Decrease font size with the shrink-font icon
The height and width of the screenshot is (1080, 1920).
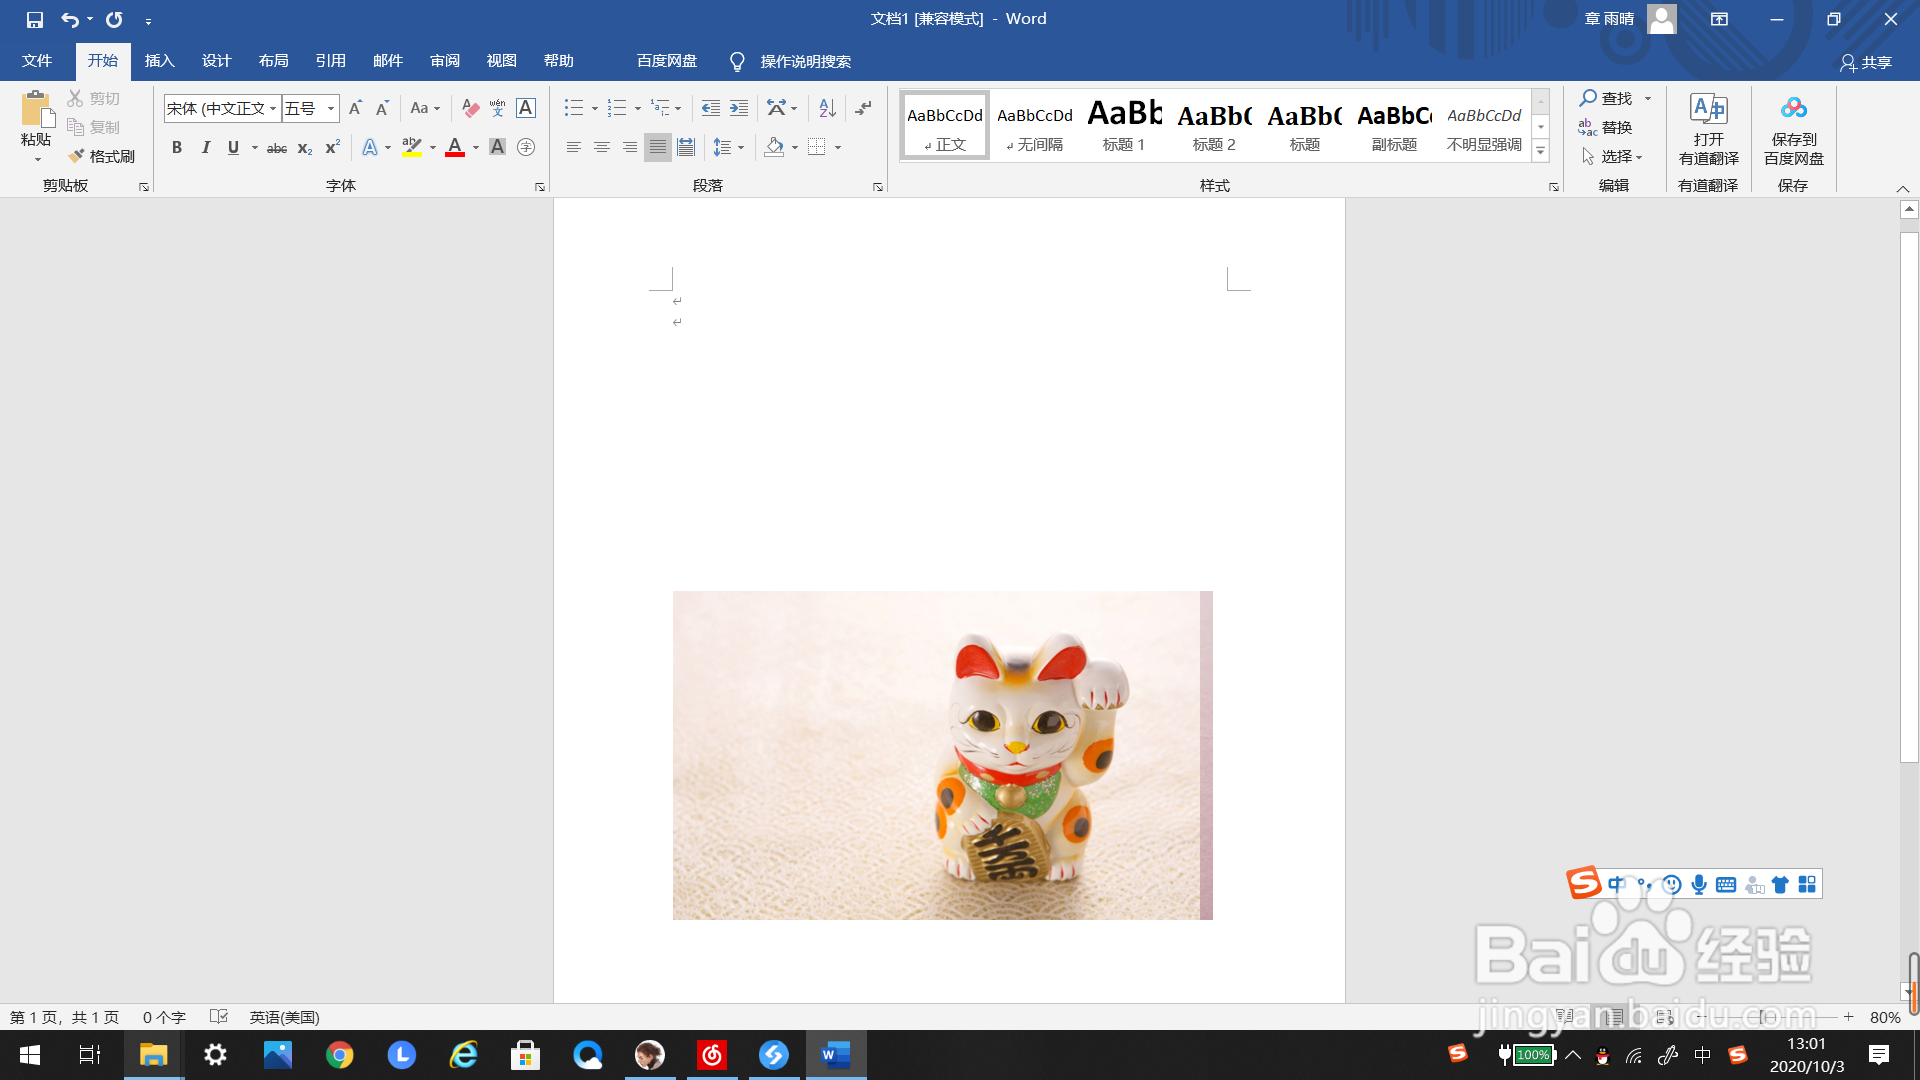(x=382, y=108)
